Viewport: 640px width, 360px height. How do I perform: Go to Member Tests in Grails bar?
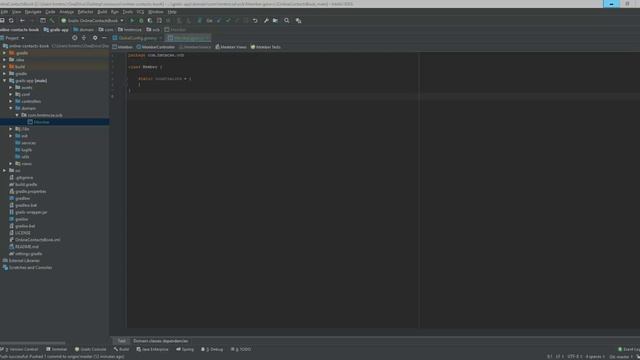266,47
